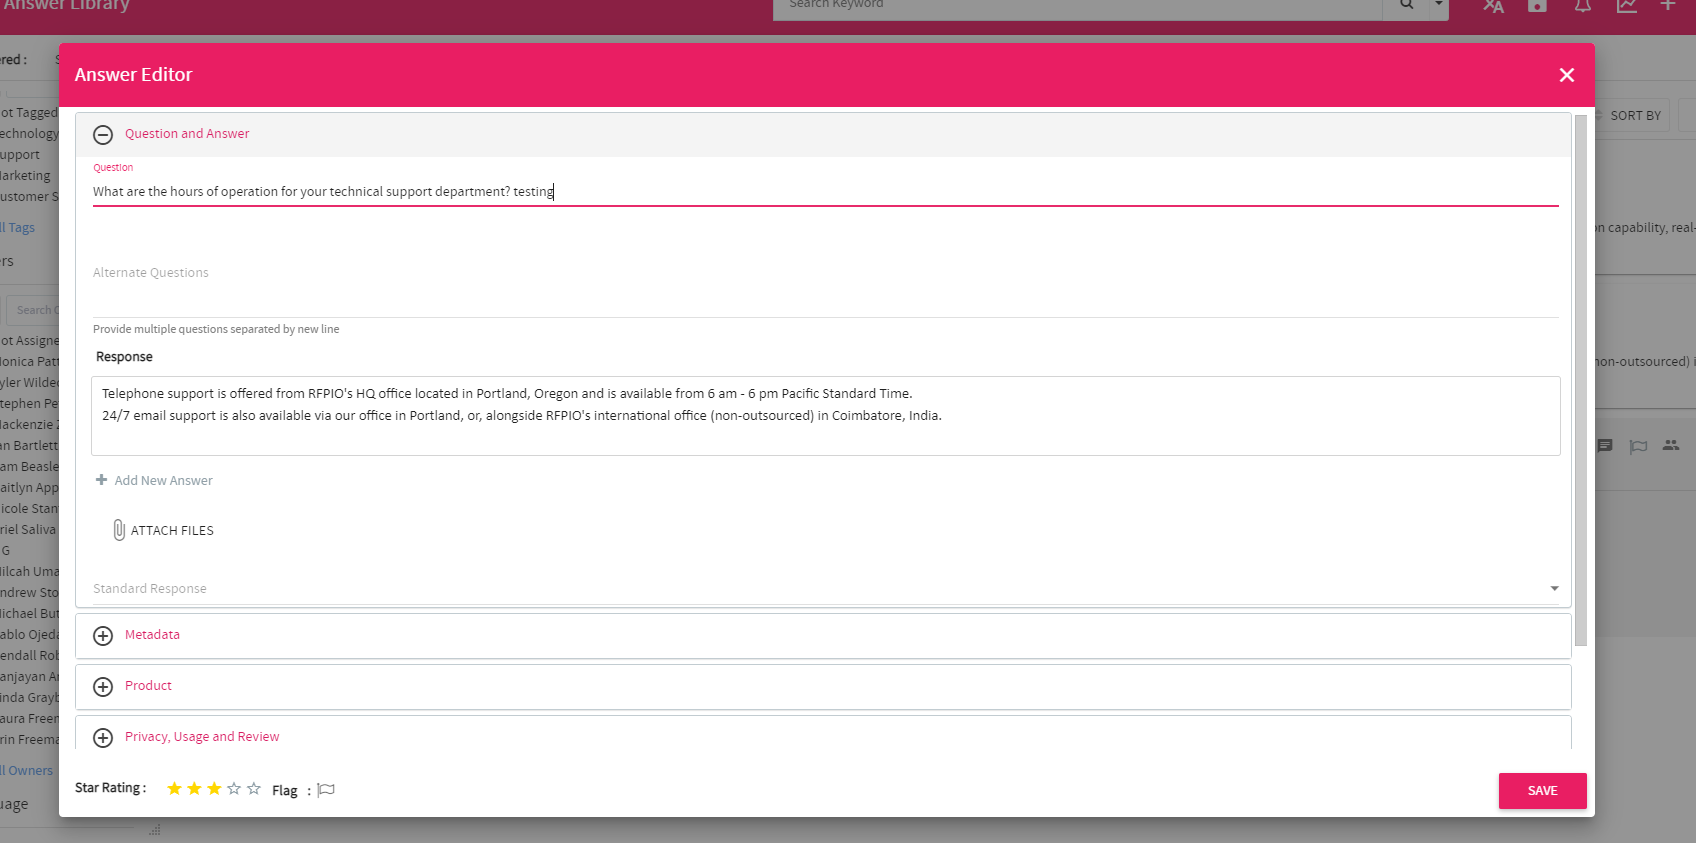1696x843 pixels.
Task: Click flag icon on background answer card
Action: (x=1638, y=446)
